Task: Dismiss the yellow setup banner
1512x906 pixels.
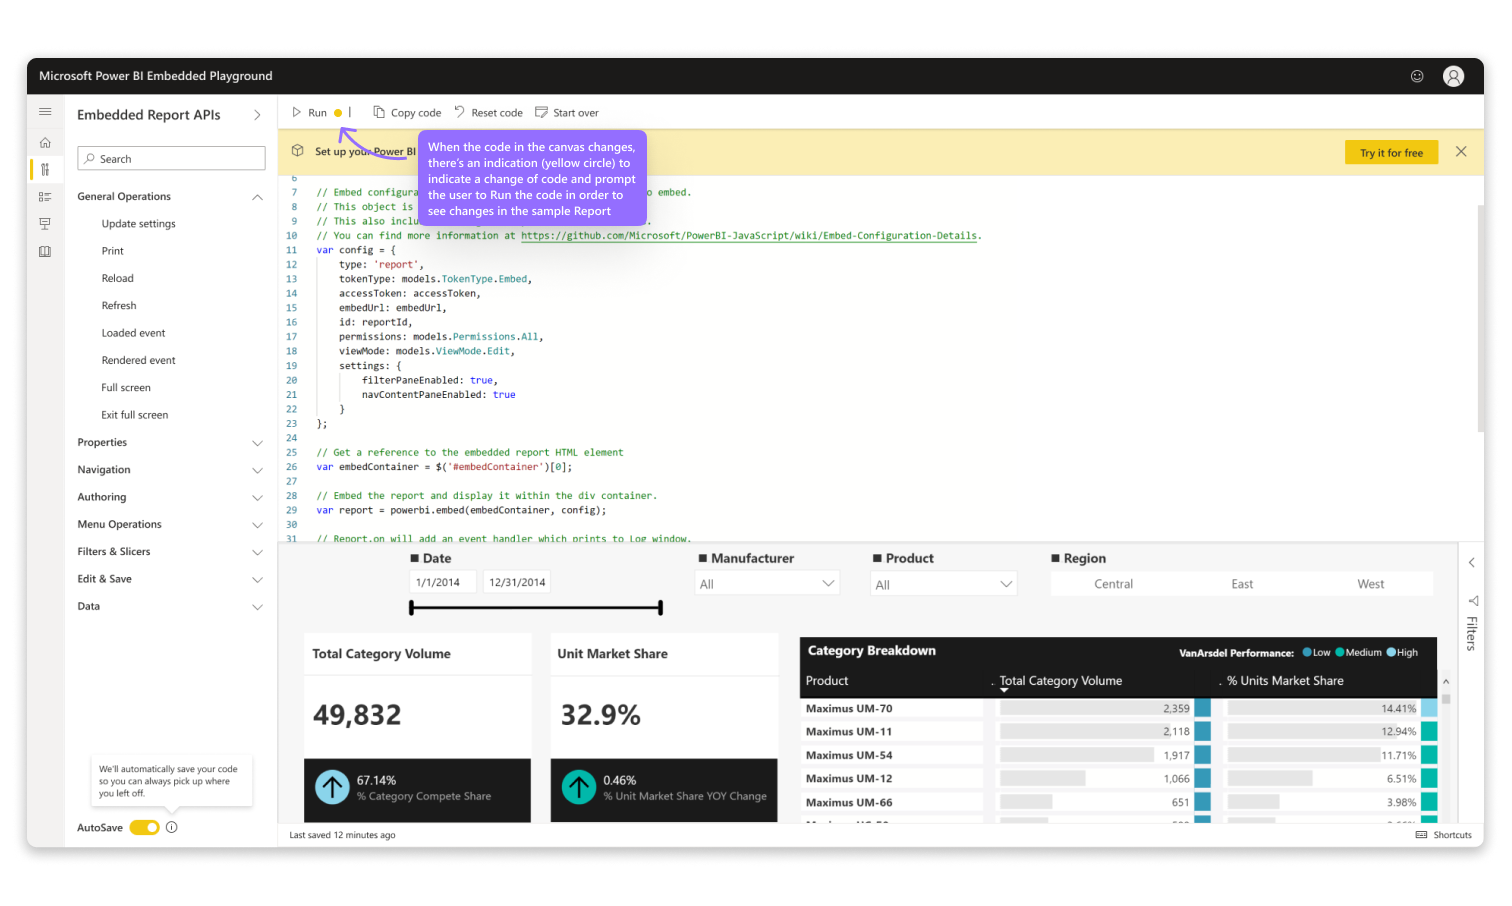Action: pyautogui.click(x=1461, y=152)
